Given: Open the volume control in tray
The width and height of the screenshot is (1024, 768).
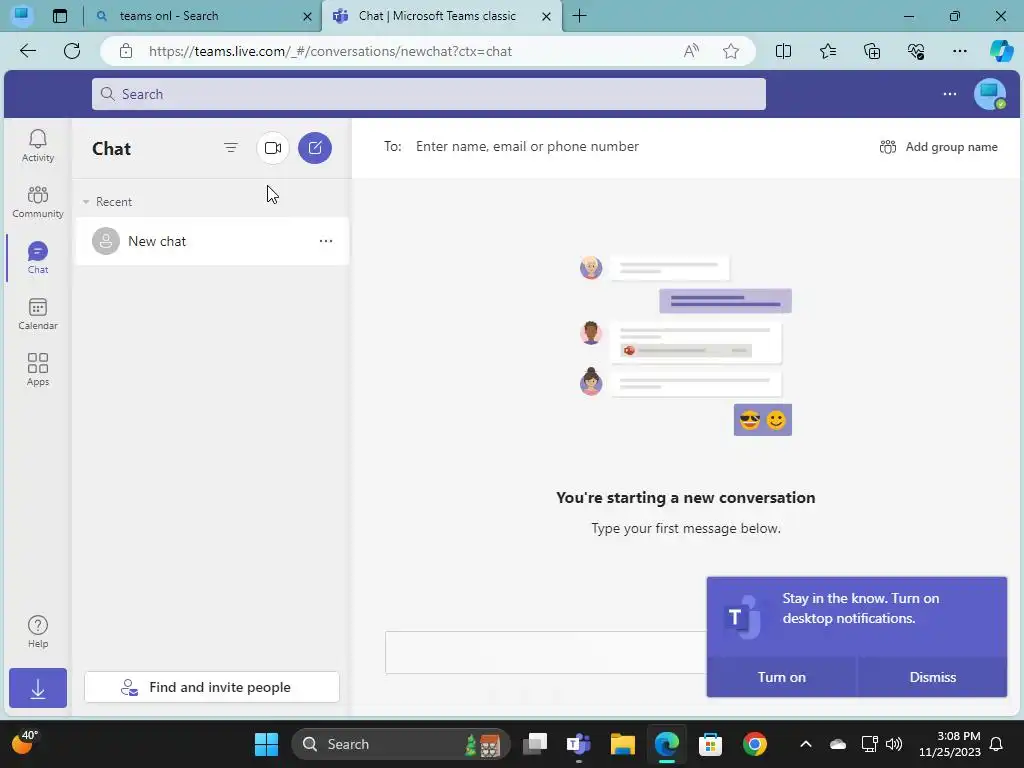Looking at the screenshot, I should pyautogui.click(x=894, y=744).
